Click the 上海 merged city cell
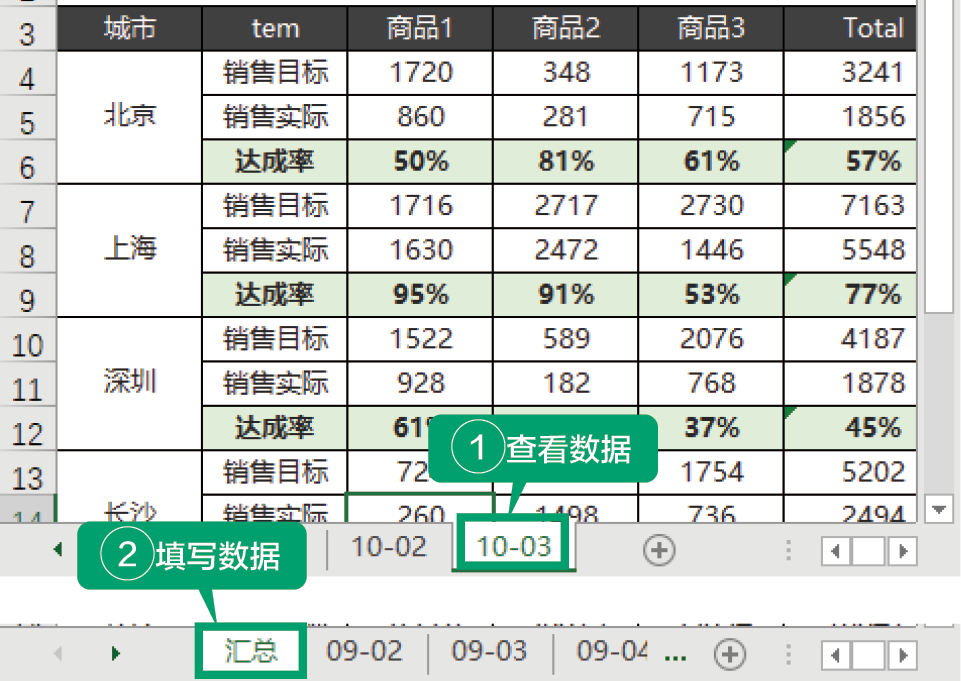This screenshot has width=961, height=681. (x=130, y=249)
